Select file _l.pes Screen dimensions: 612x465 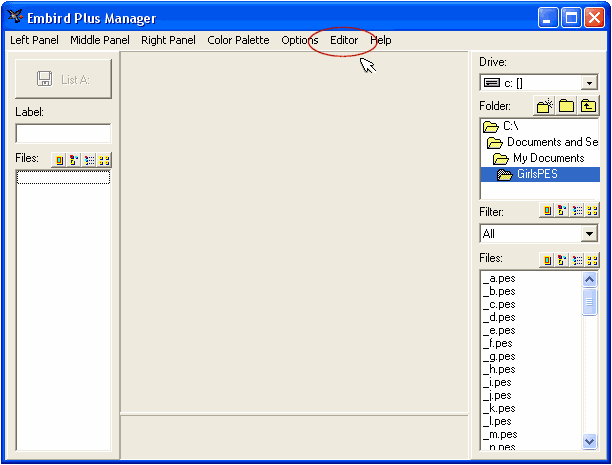[x=497, y=421]
